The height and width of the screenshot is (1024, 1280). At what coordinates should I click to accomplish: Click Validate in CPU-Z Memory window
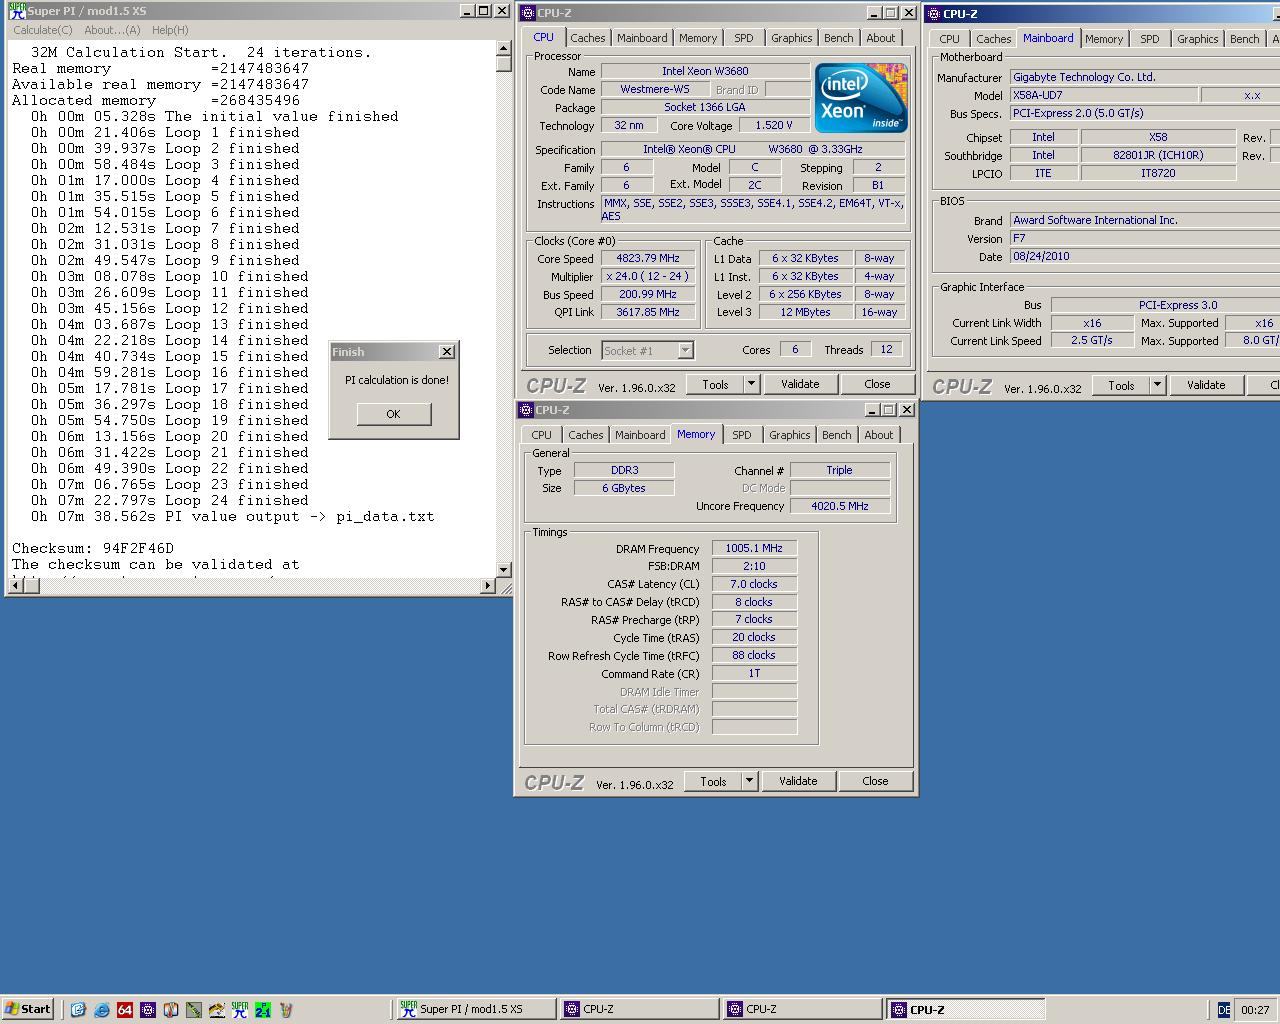coord(798,781)
